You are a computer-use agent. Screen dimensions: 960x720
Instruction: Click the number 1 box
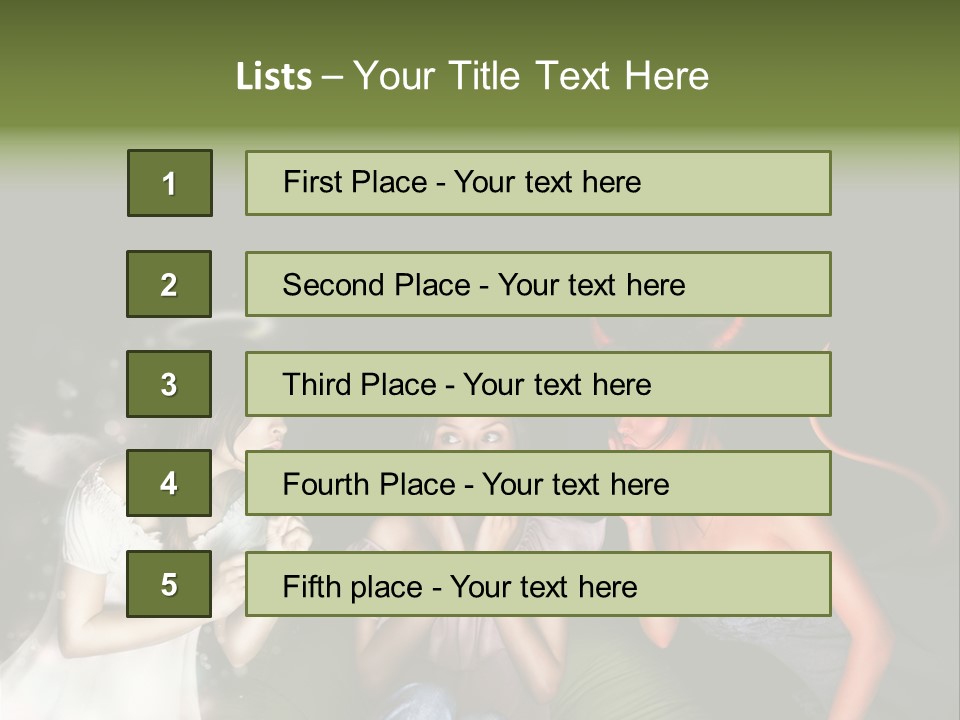(x=169, y=183)
